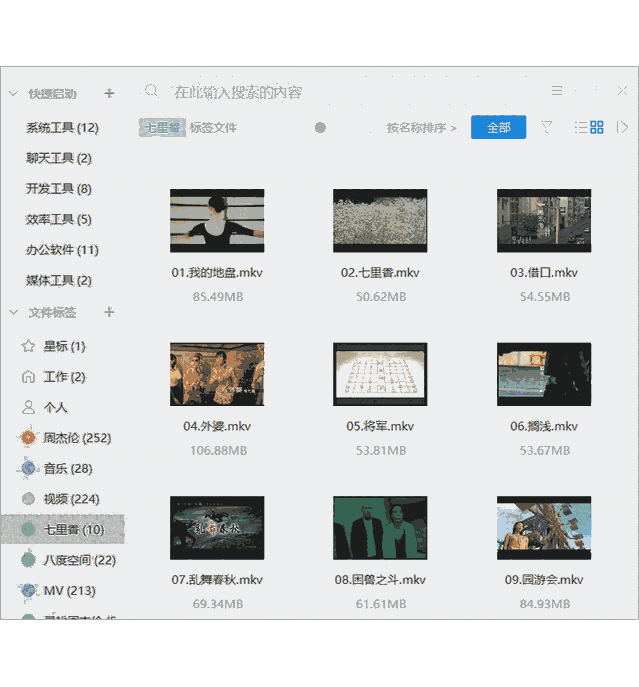Screen dimensions: 639x687
Task: Add new file tag plus
Action: 109,312
